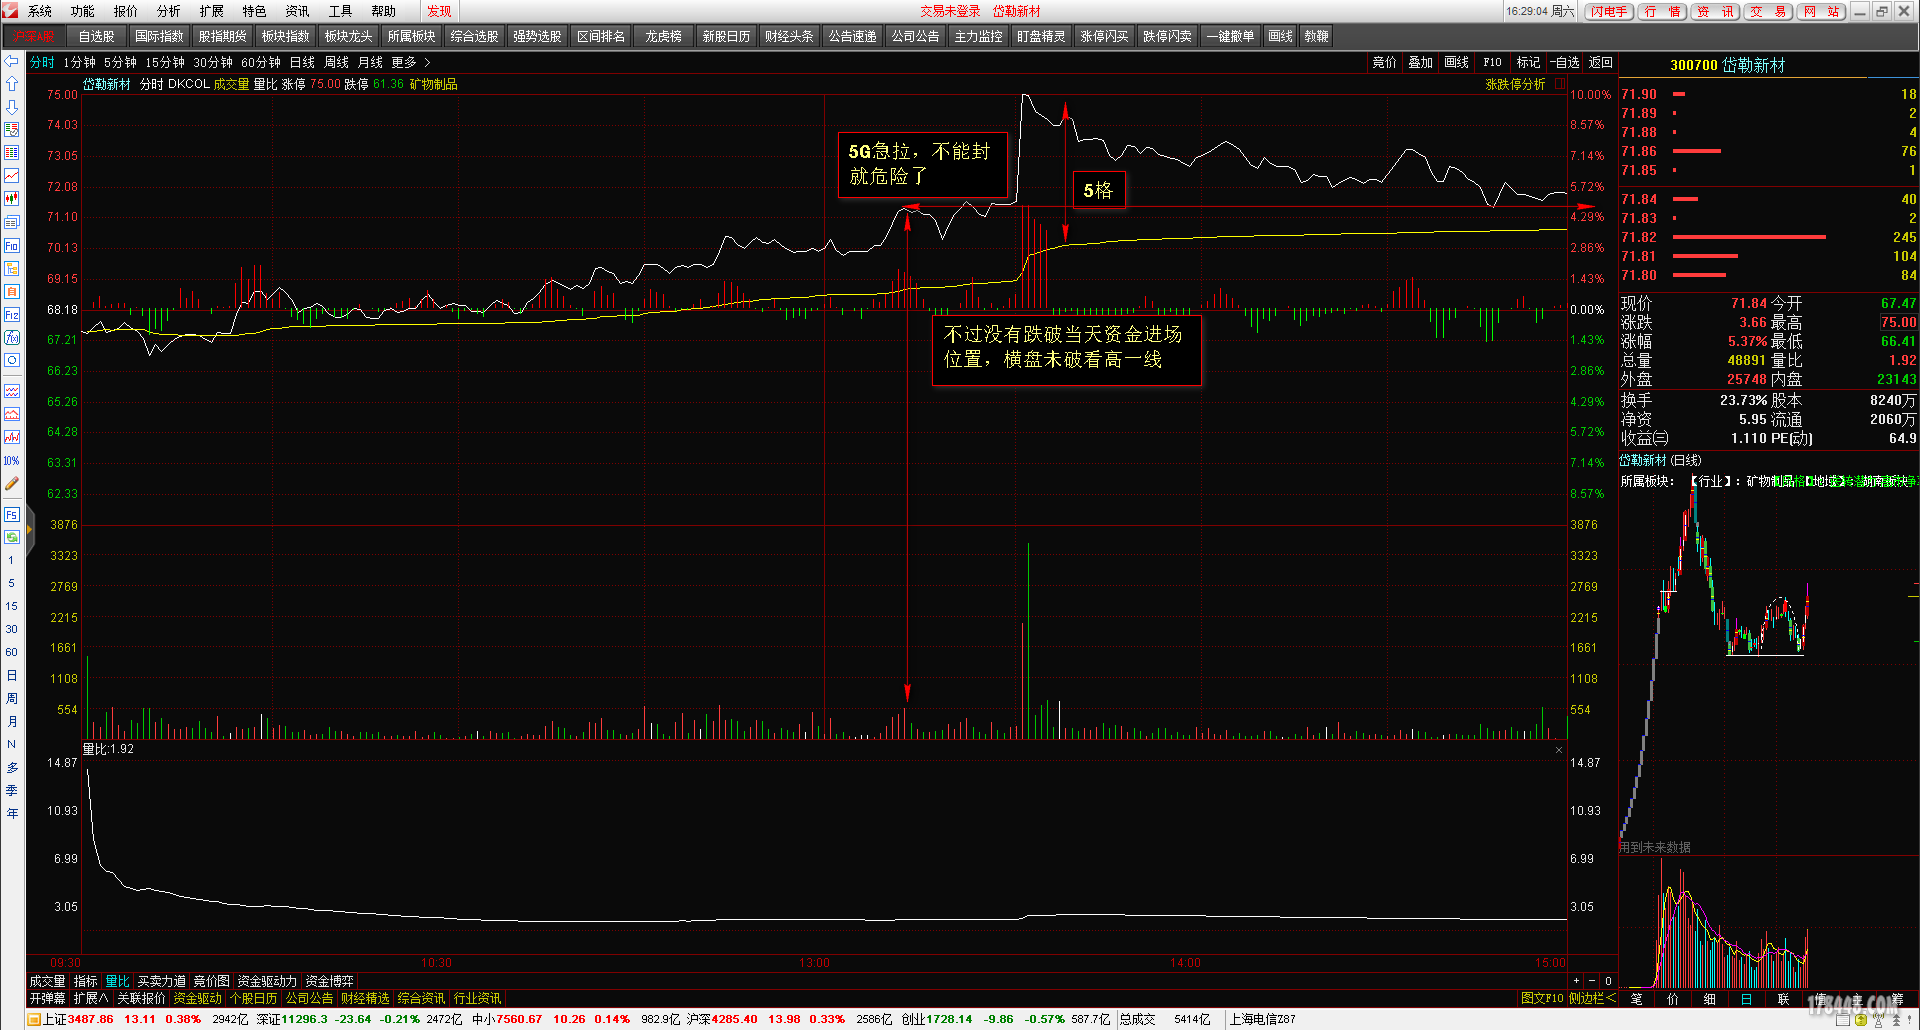
Task: Open the 系统 menu
Action: (40, 11)
